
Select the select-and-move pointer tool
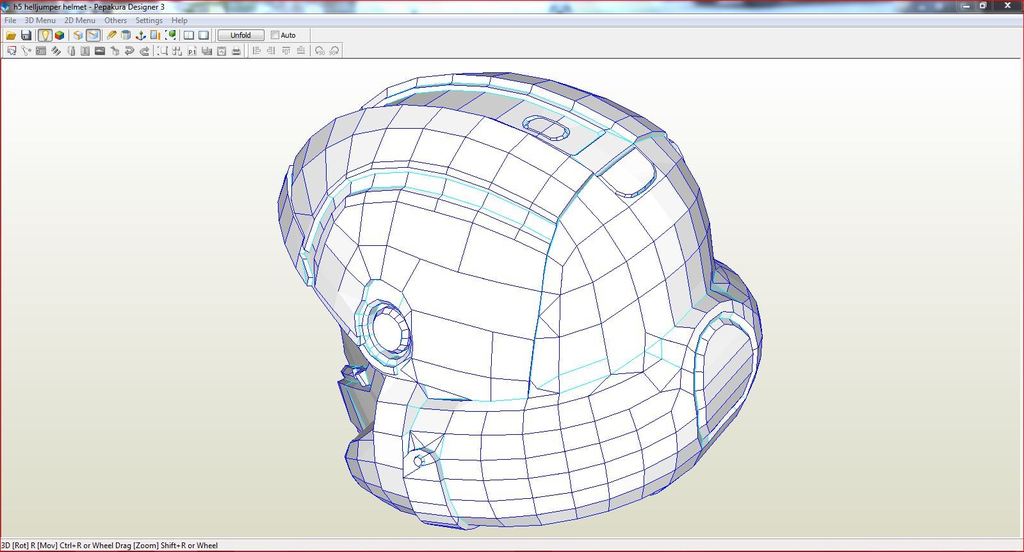(x=11, y=51)
